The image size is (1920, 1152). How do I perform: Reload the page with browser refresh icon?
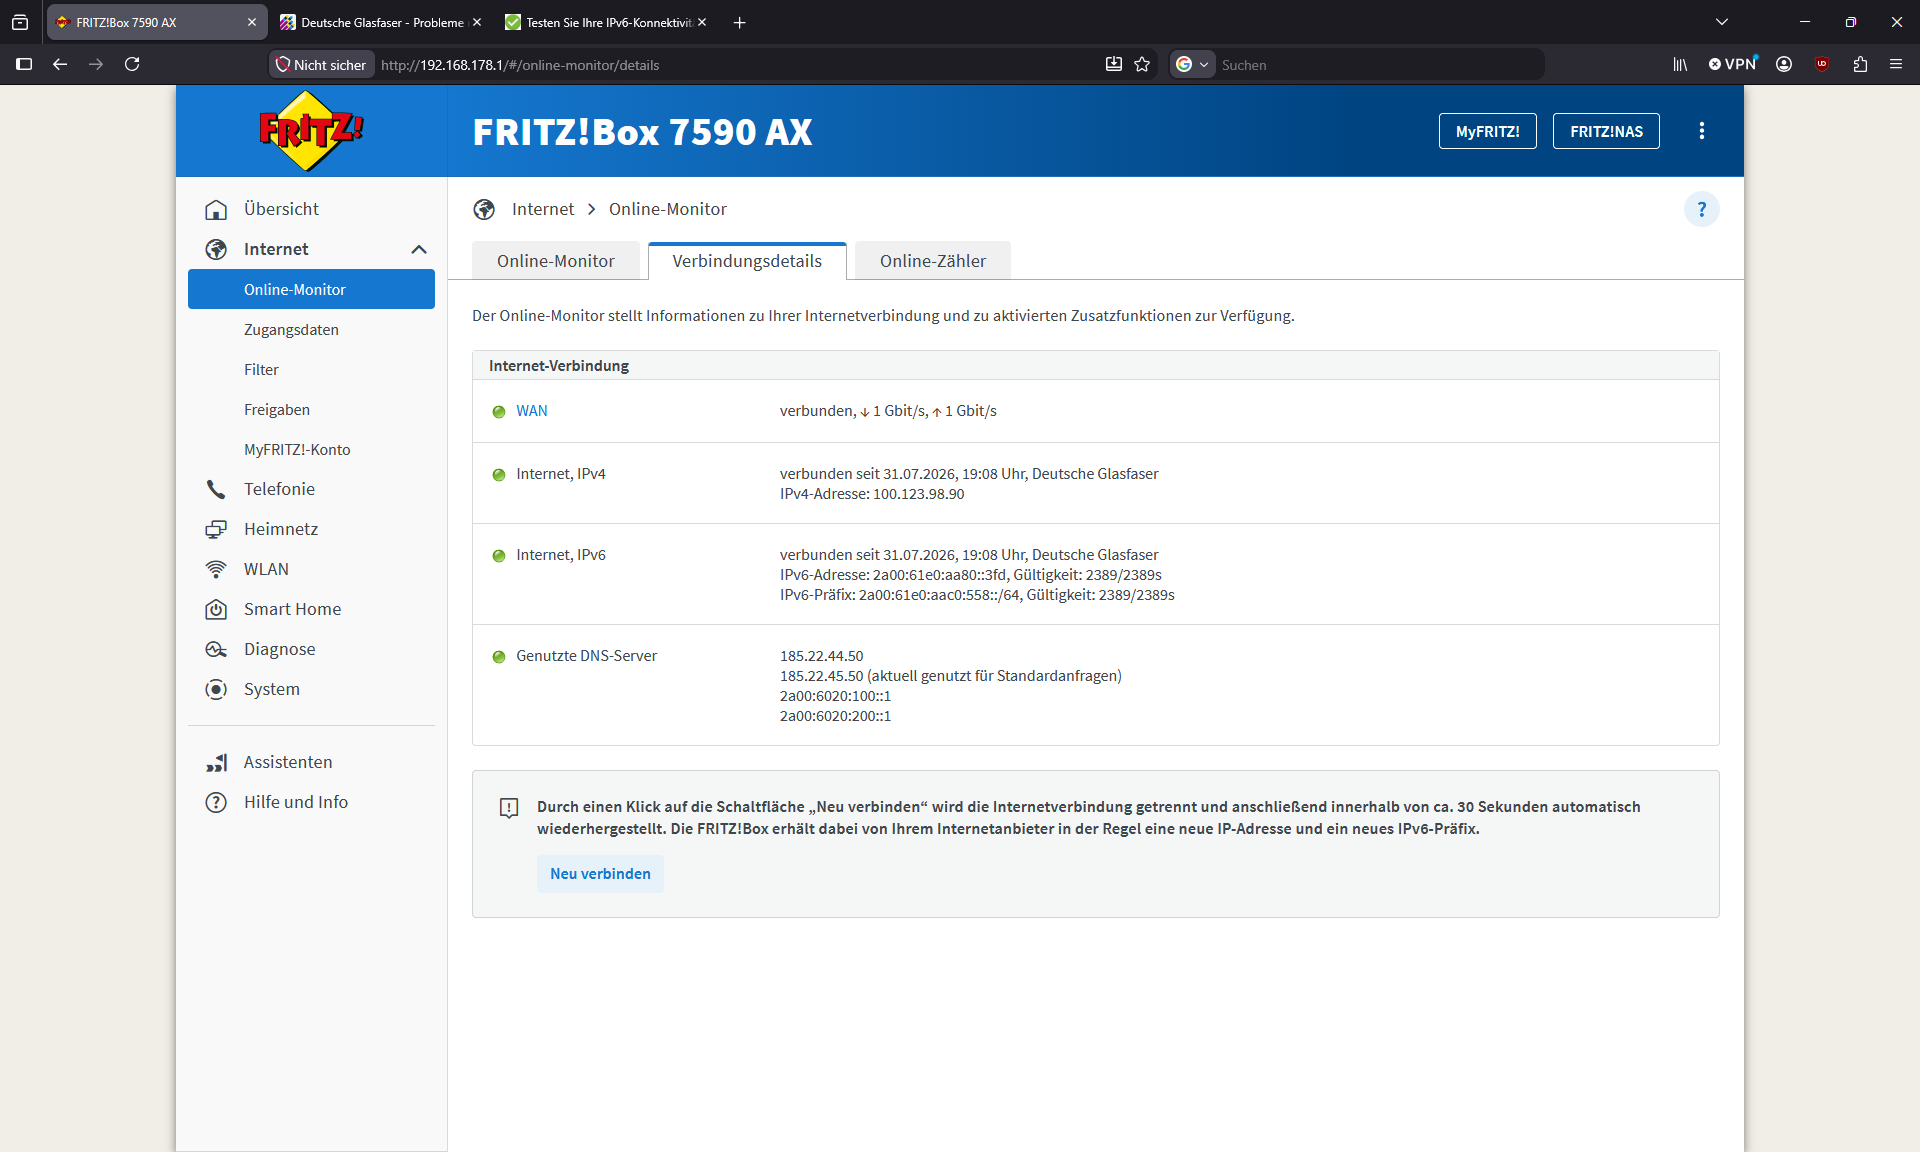[132, 64]
